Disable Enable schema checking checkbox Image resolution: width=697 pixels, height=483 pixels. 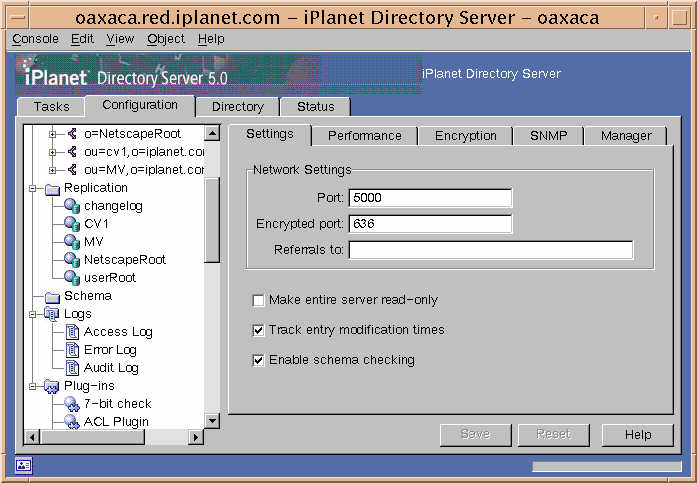(x=258, y=360)
